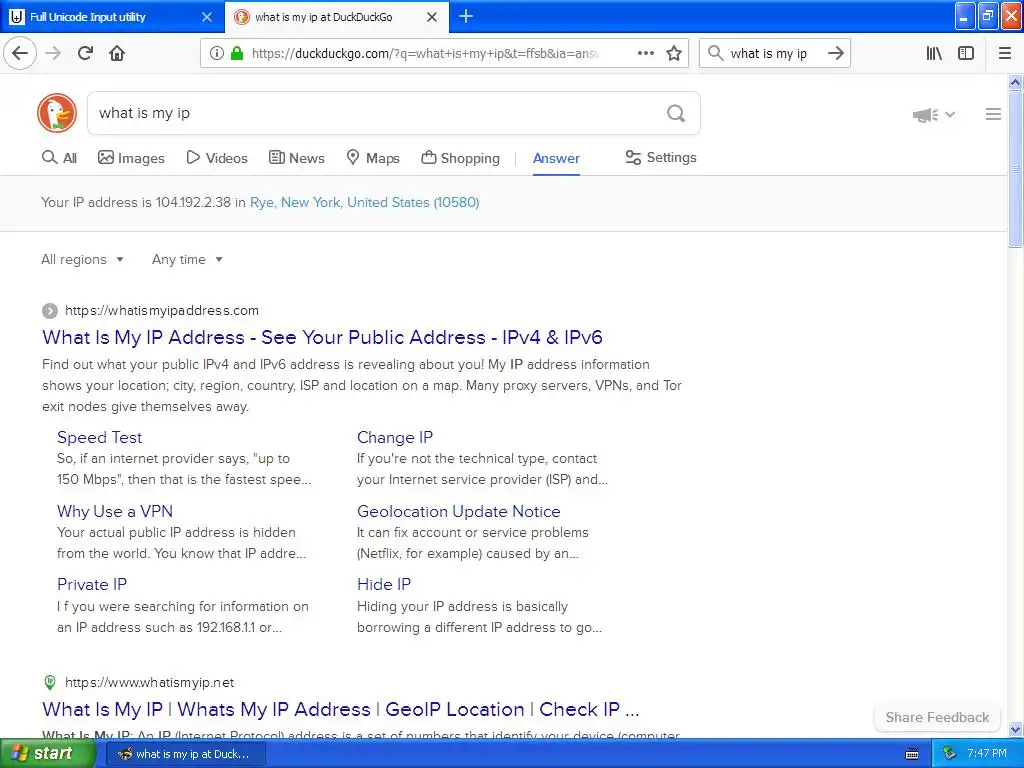Screen dimensions: 1024x768
Task: Click the browser address bar URL
Action: pyautogui.click(x=426, y=54)
